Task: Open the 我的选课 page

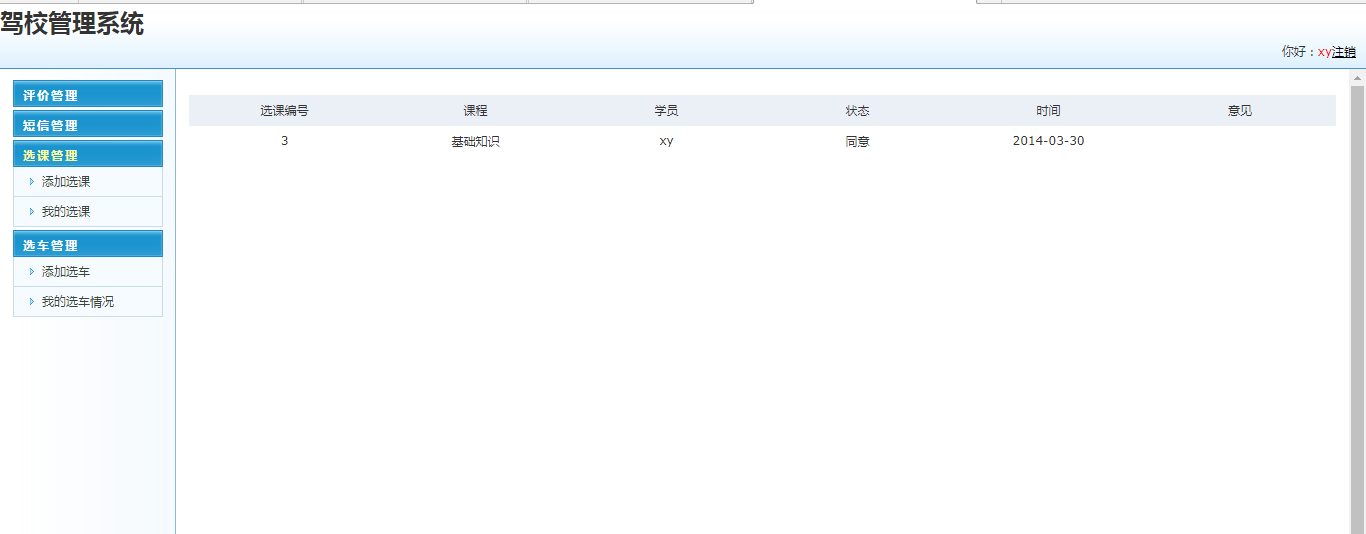Action: coord(66,212)
